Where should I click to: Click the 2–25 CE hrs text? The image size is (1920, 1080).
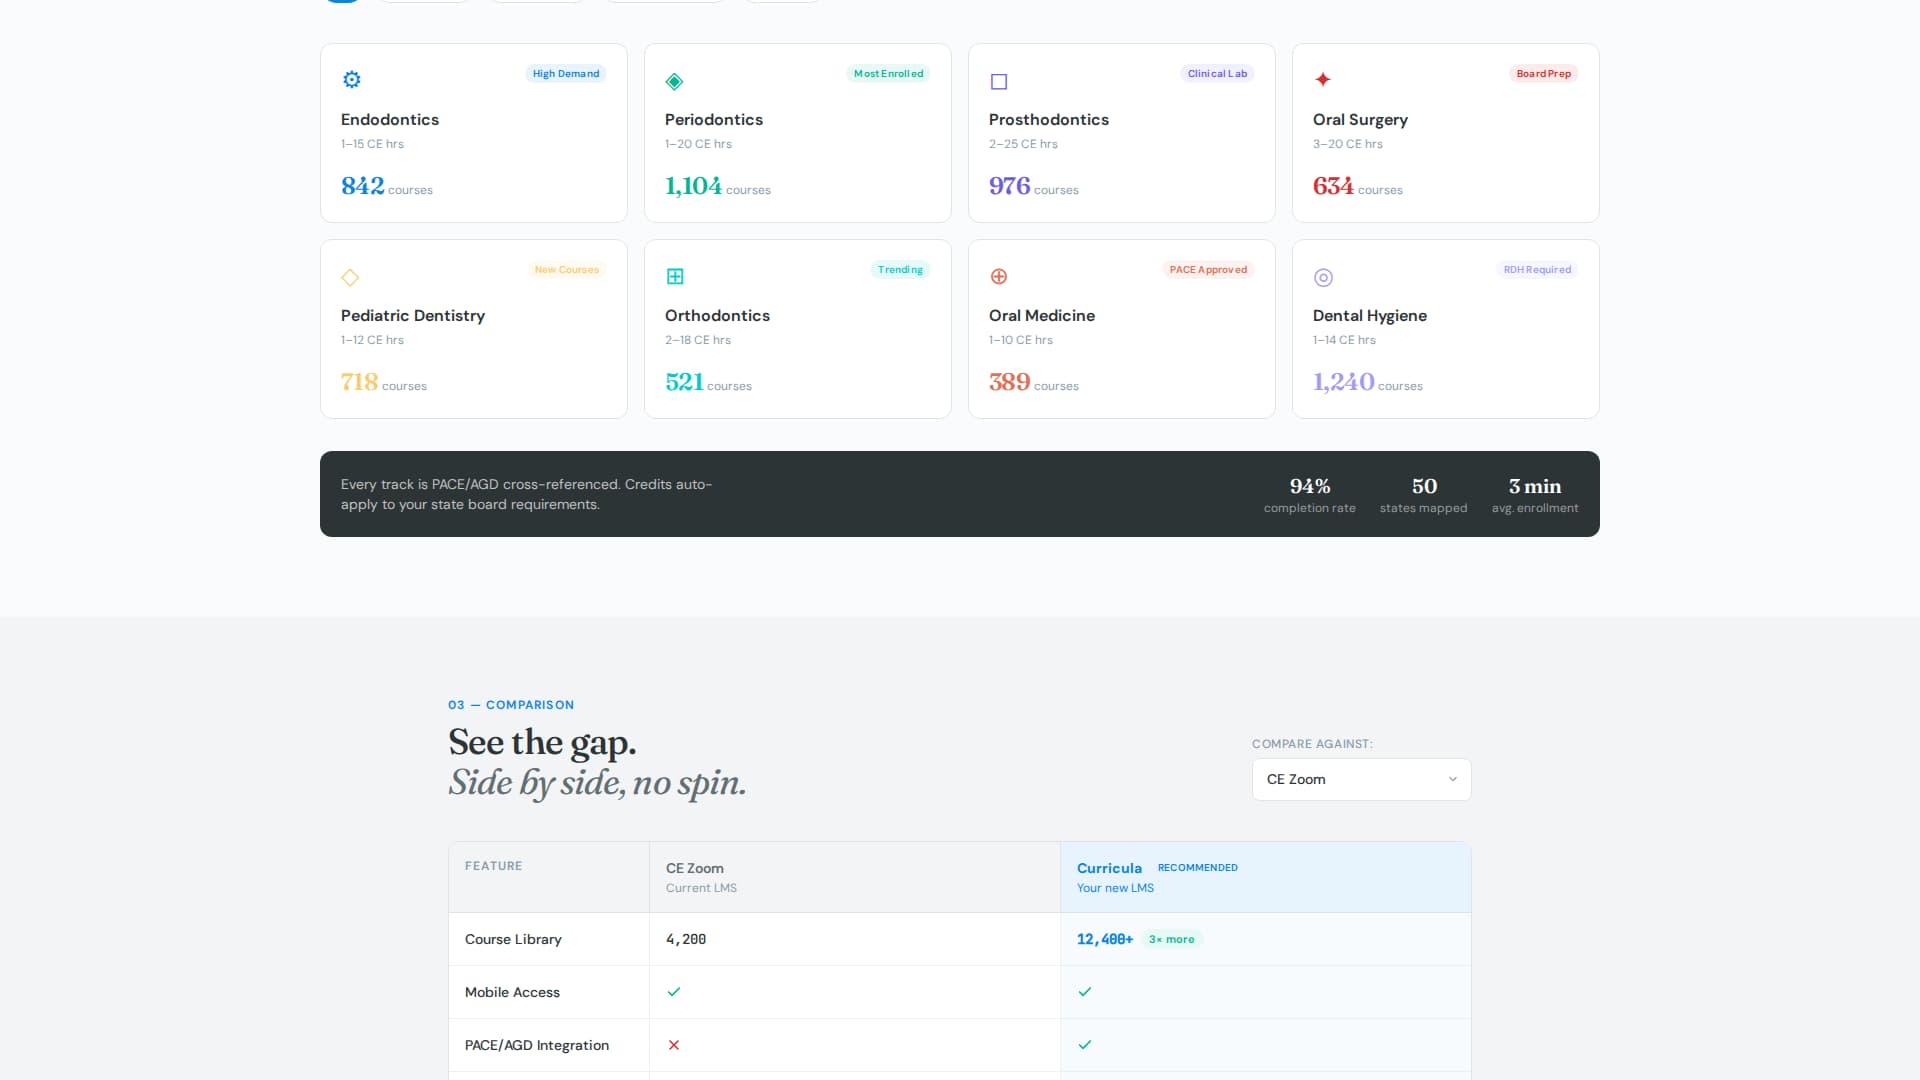(1023, 144)
